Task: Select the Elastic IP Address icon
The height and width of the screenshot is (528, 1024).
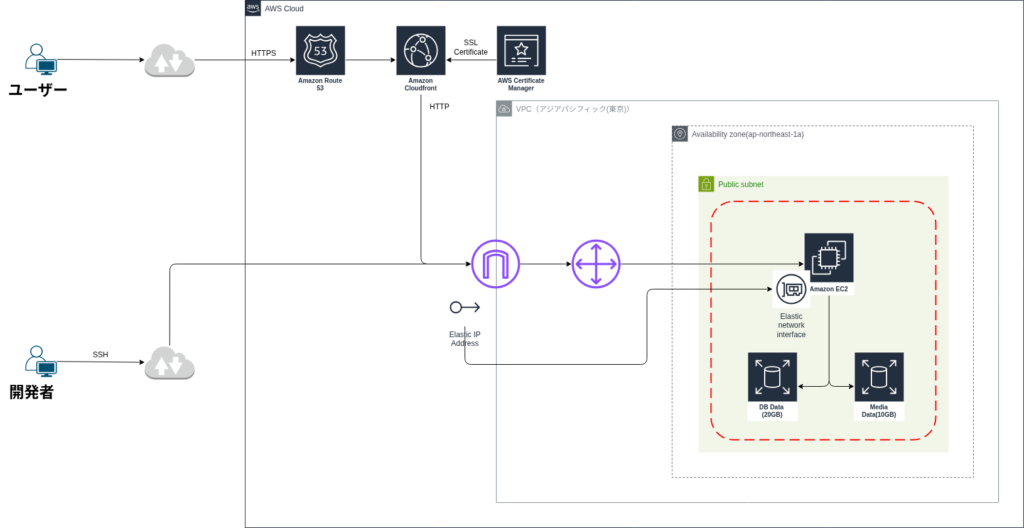Action: [464, 307]
